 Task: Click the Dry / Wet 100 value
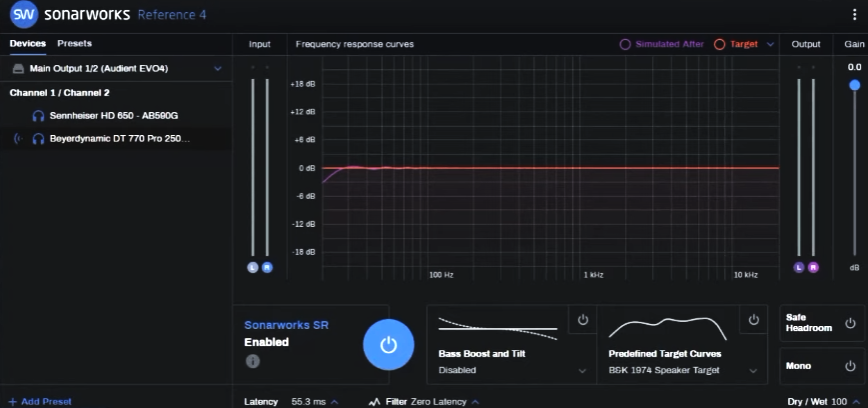[839, 402]
